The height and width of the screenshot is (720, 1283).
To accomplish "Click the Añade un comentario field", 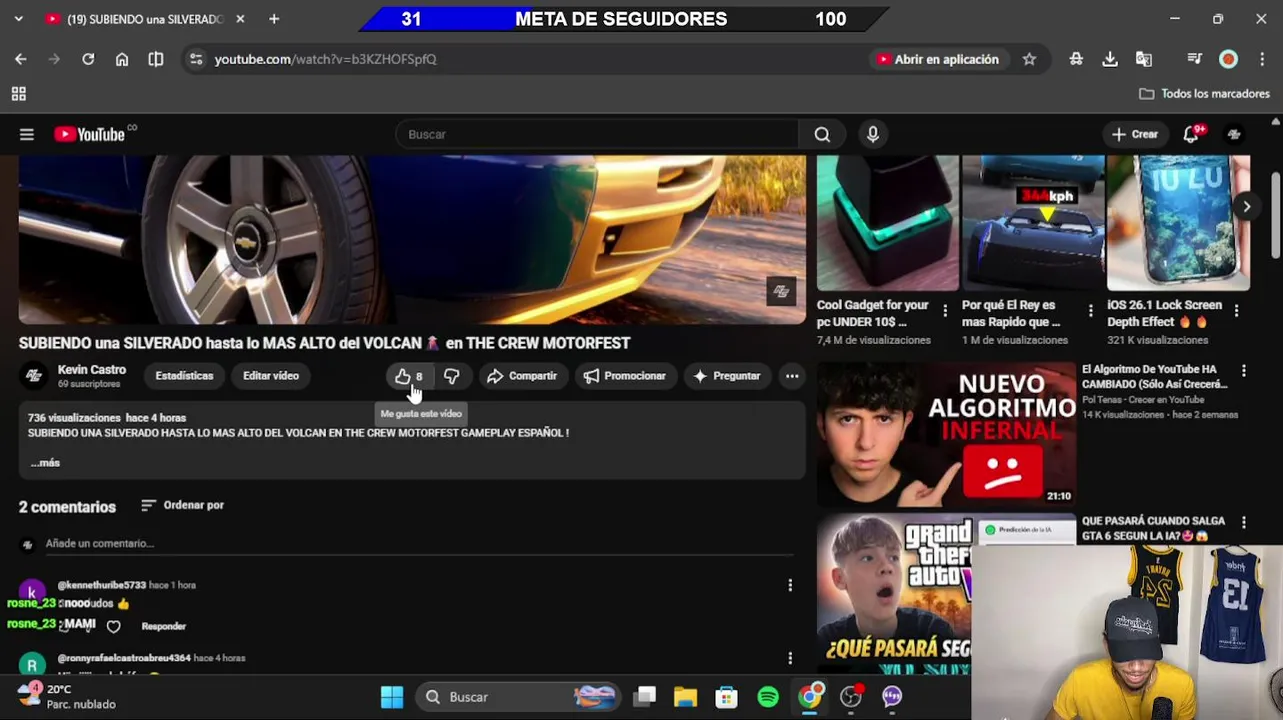I will (x=420, y=544).
